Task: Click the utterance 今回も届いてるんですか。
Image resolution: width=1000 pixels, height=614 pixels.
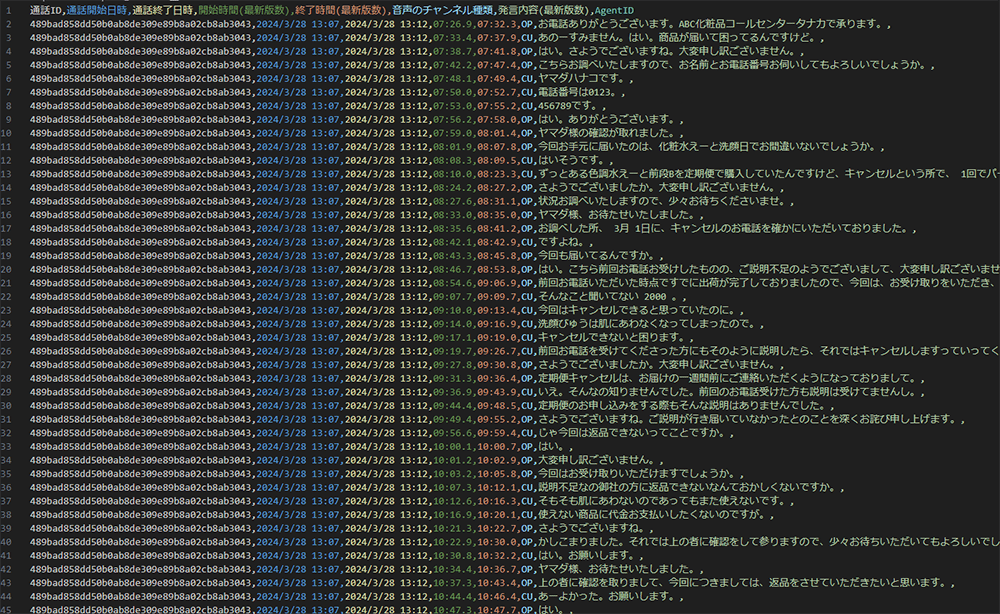Action: click(596, 256)
